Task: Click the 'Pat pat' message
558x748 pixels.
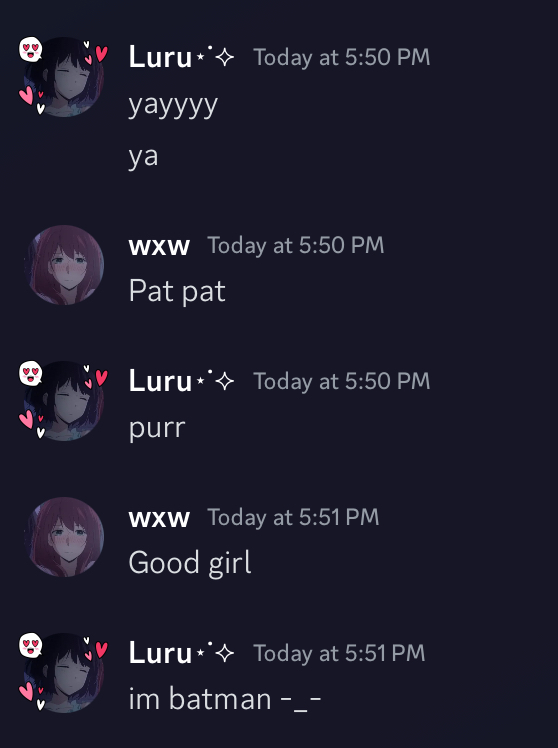Action: (x=177, y=291)
